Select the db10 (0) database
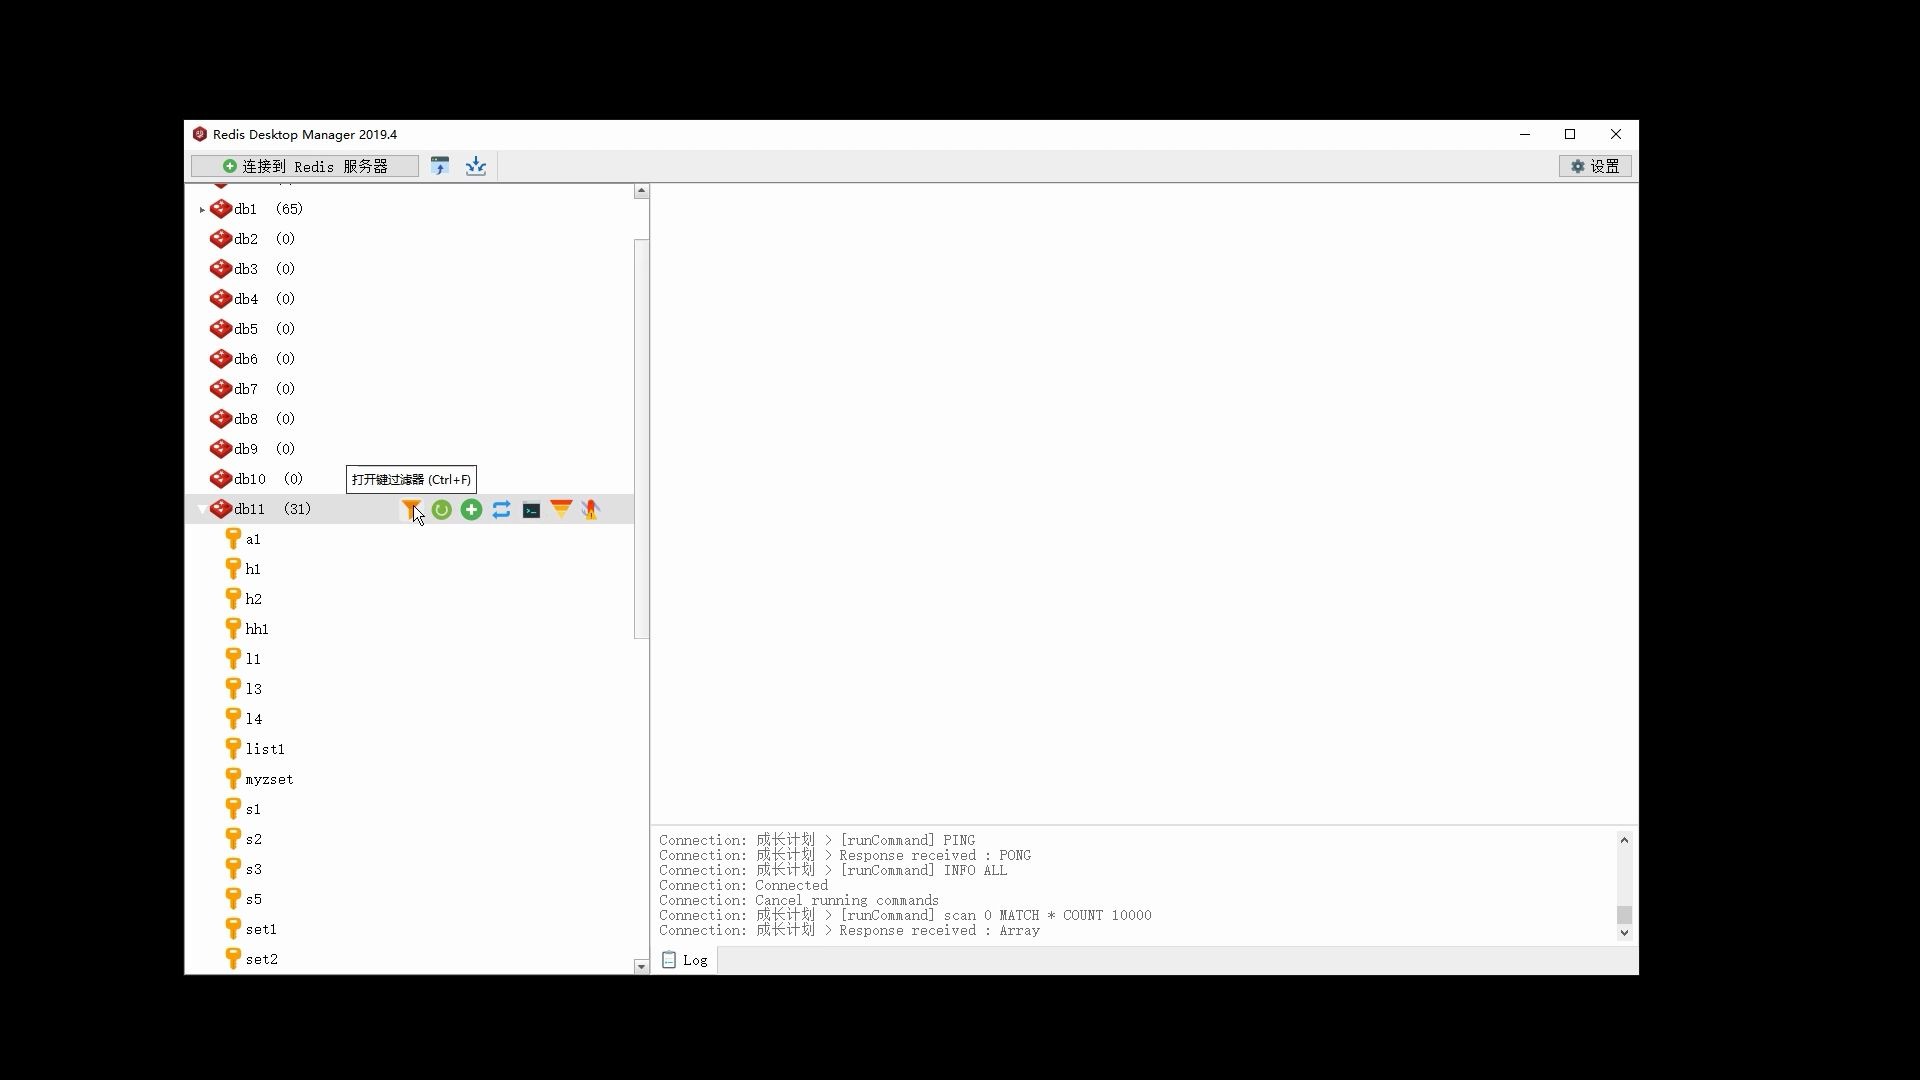Screen dimensions: 1920x1080 [x=268, y=479]
